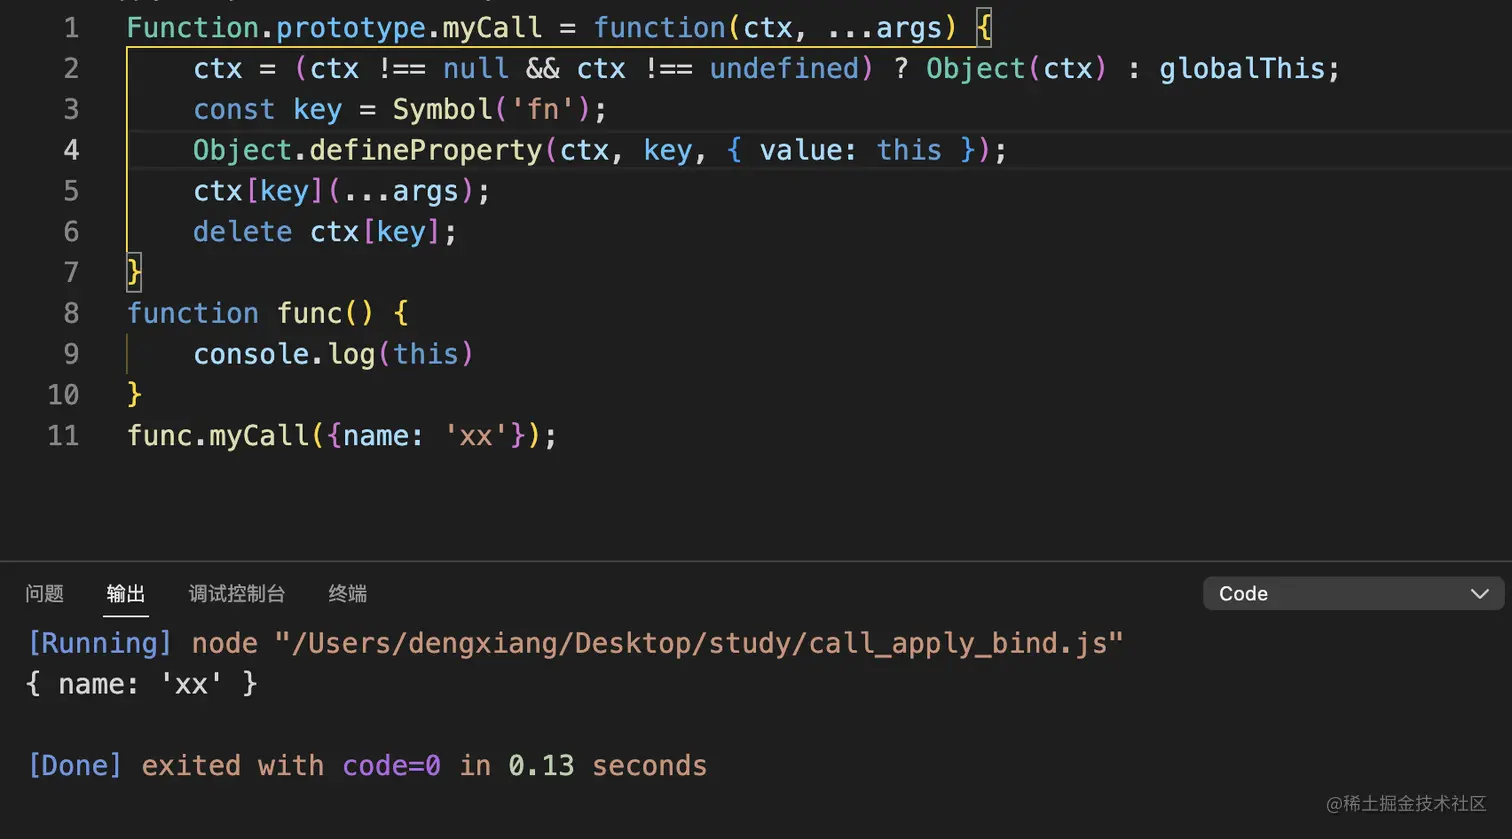Select line number 10 in the gutter

pyautogui.click(x=63, y=395)
